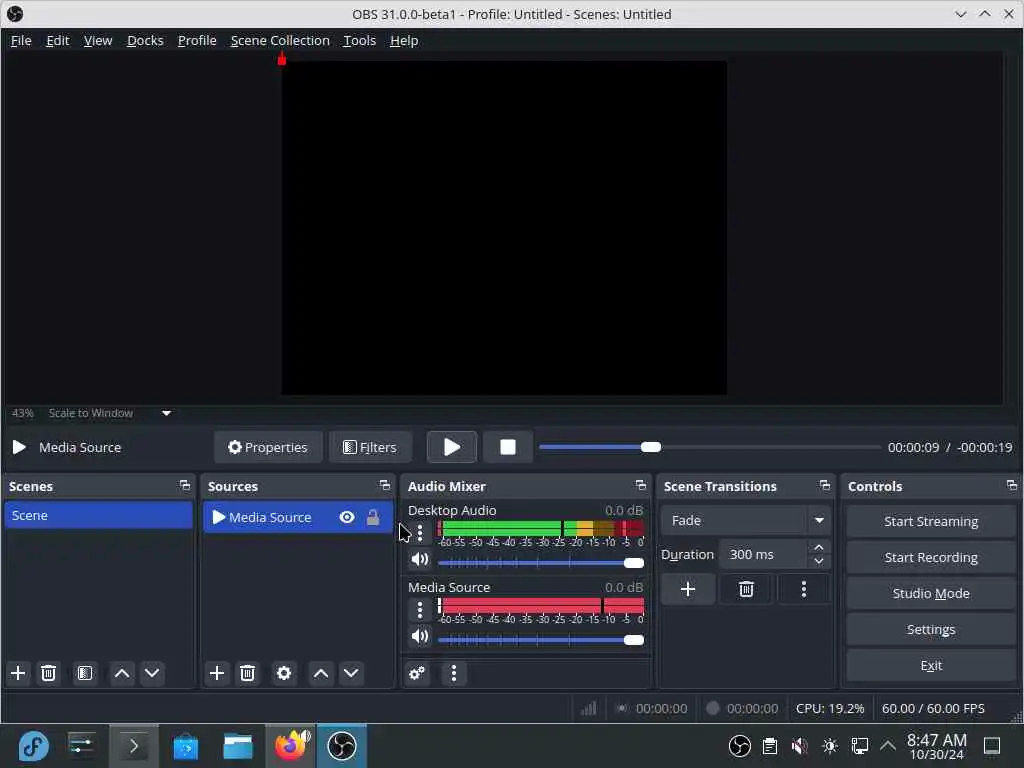Toggle Media Source visibility eye

347,517
